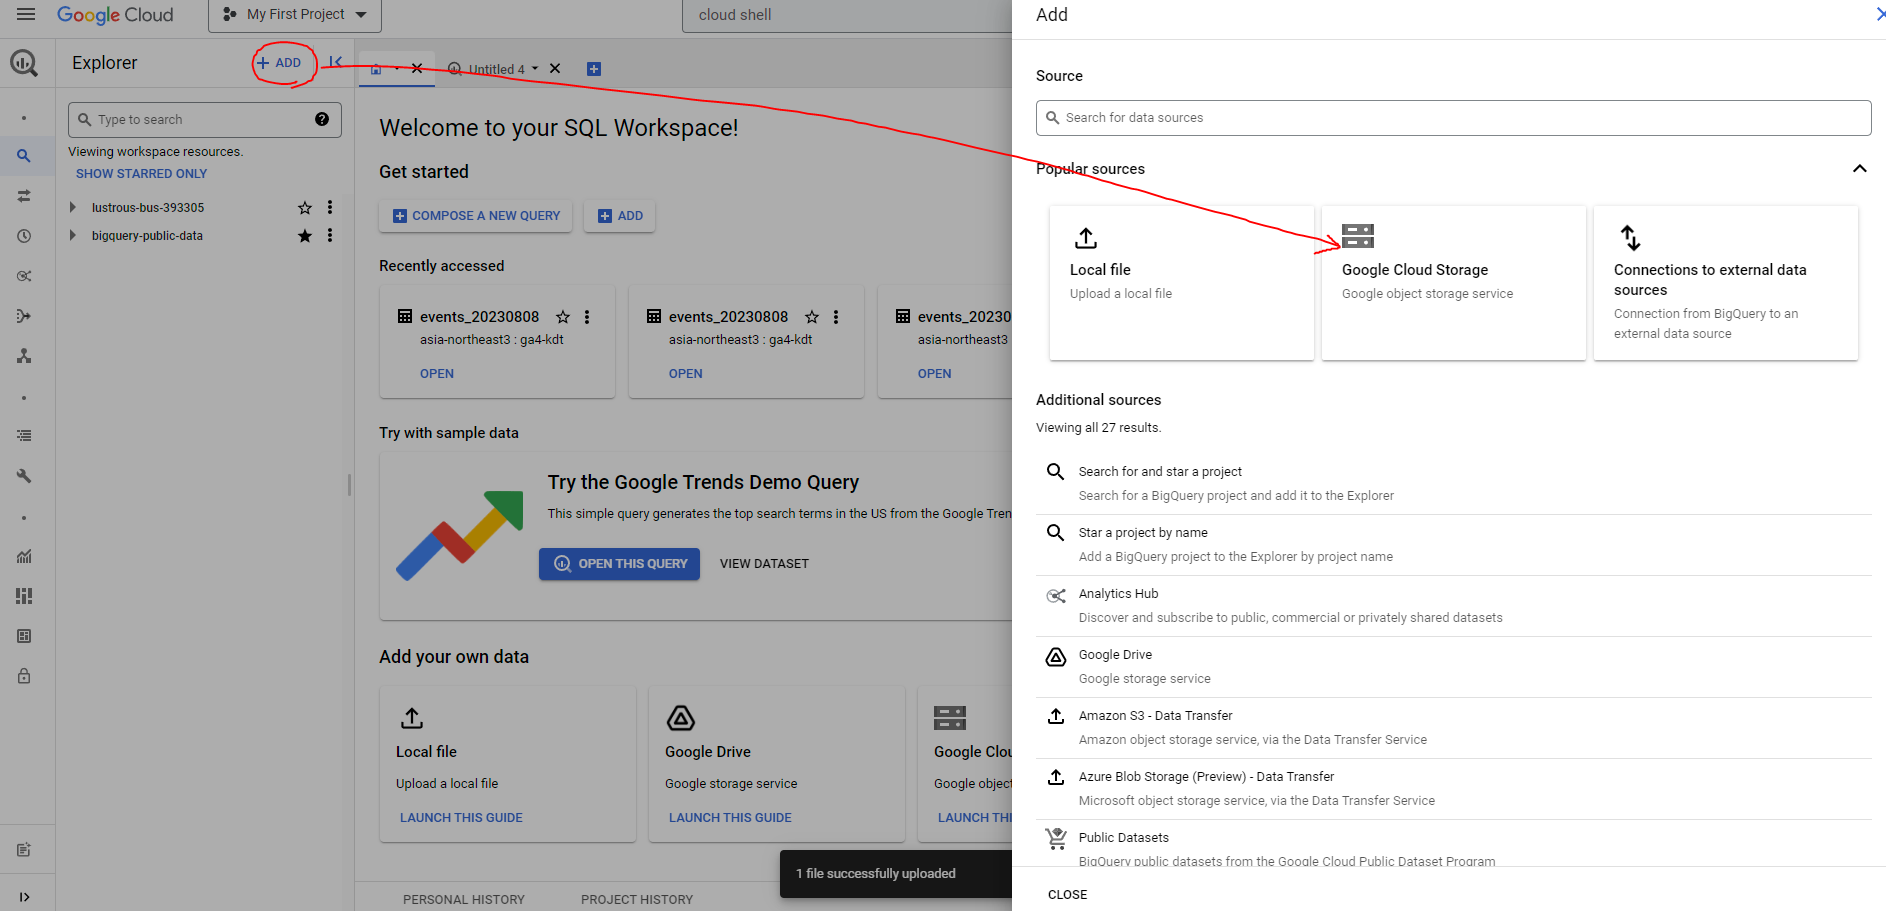Launch the Google Drive guide
The width and height of the screenshot is (1886, 911).
(x=730, y=818)
